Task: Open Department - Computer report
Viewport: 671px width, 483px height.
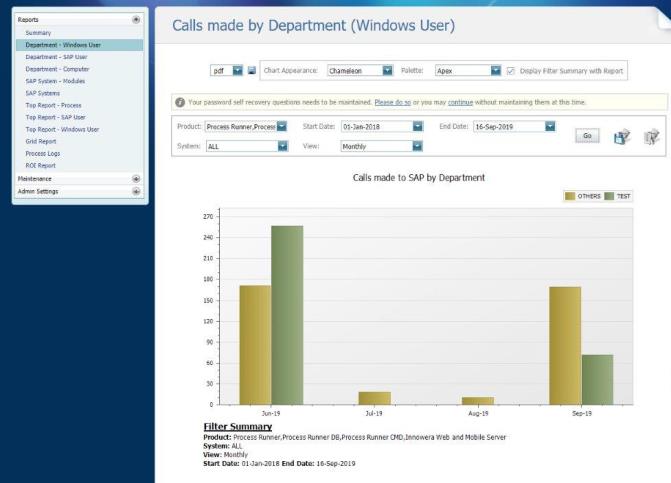Action: coord(57,69)
